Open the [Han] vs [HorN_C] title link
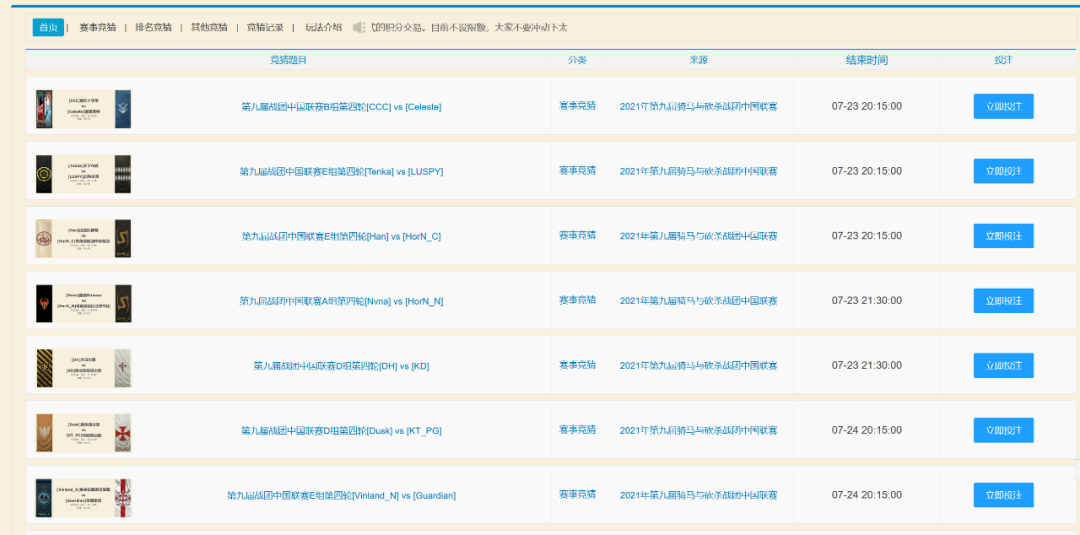Screen dimensions: 1080x535 341,236
